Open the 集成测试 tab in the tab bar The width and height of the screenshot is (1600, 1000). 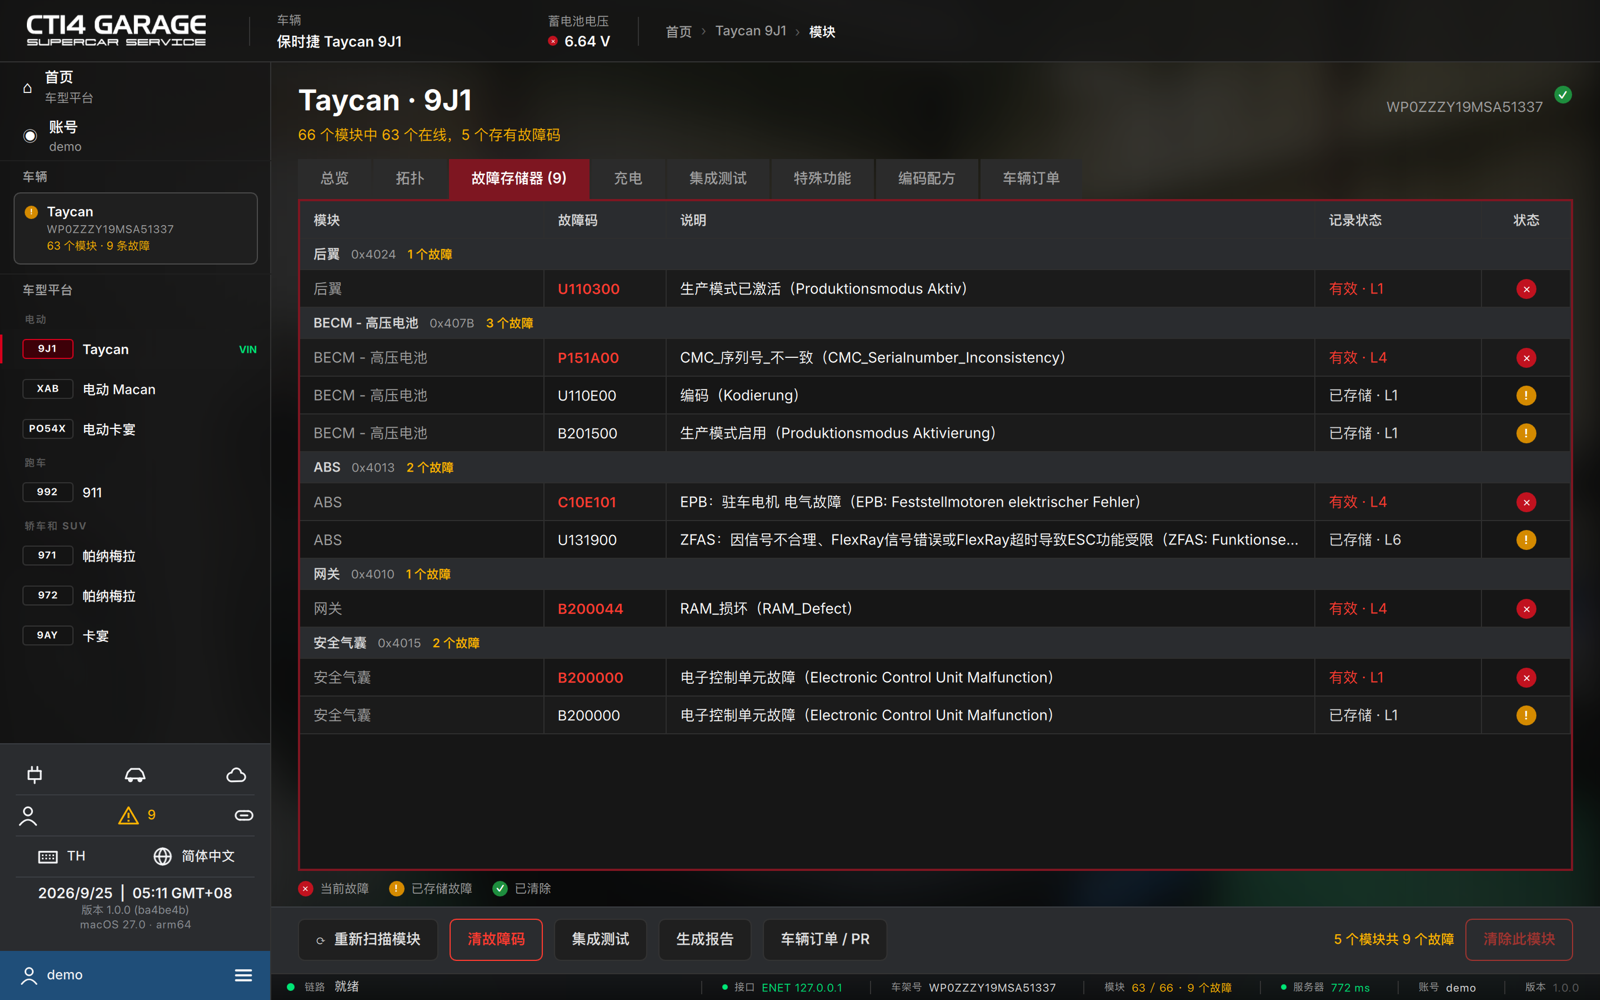(x=718, y=179)
